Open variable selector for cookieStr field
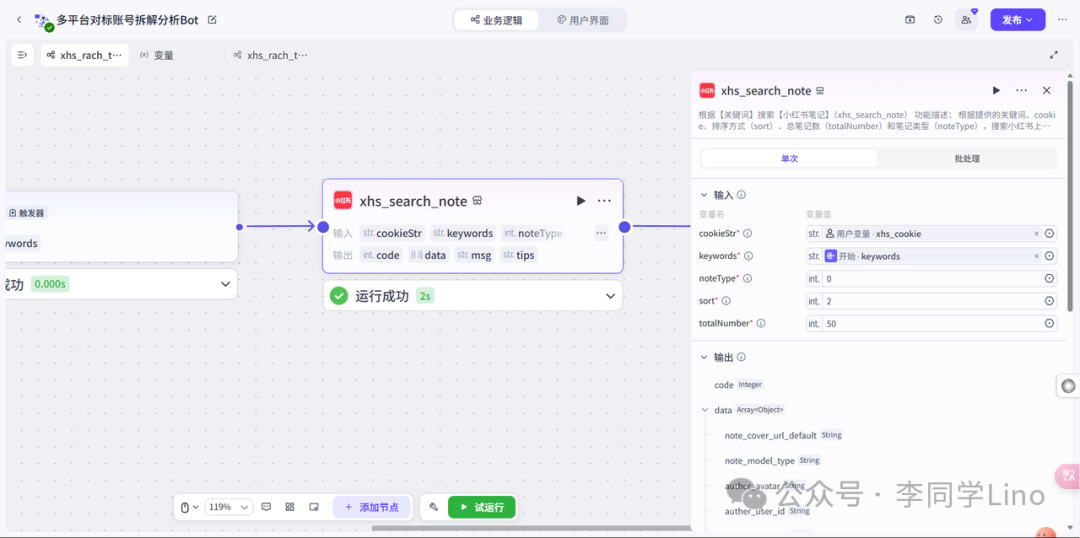Image resolution: width=1080 pixels, height=538 pixels. [x=1049, y=234]
